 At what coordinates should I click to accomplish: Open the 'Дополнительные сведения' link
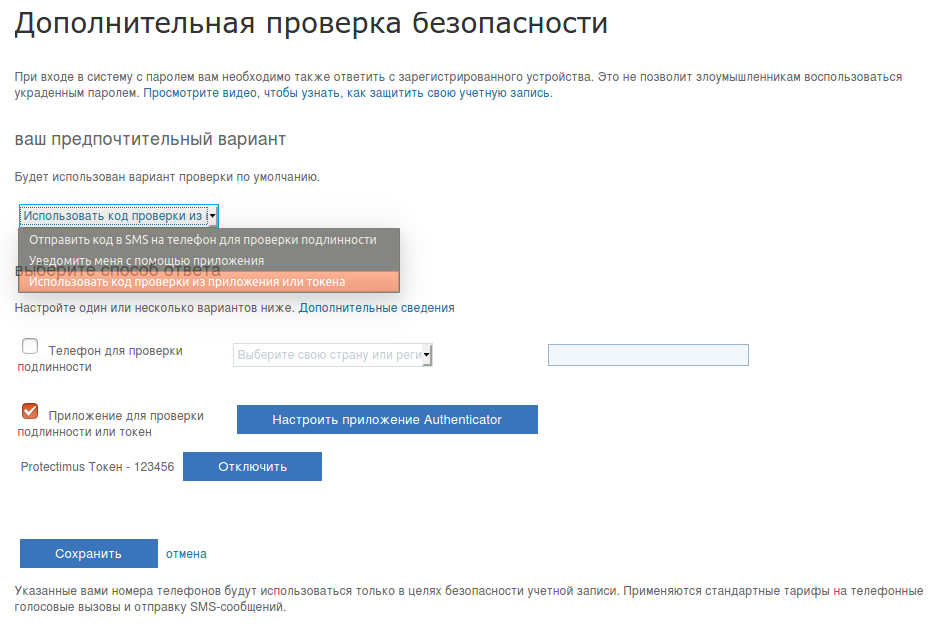click(x=376, y=307)
